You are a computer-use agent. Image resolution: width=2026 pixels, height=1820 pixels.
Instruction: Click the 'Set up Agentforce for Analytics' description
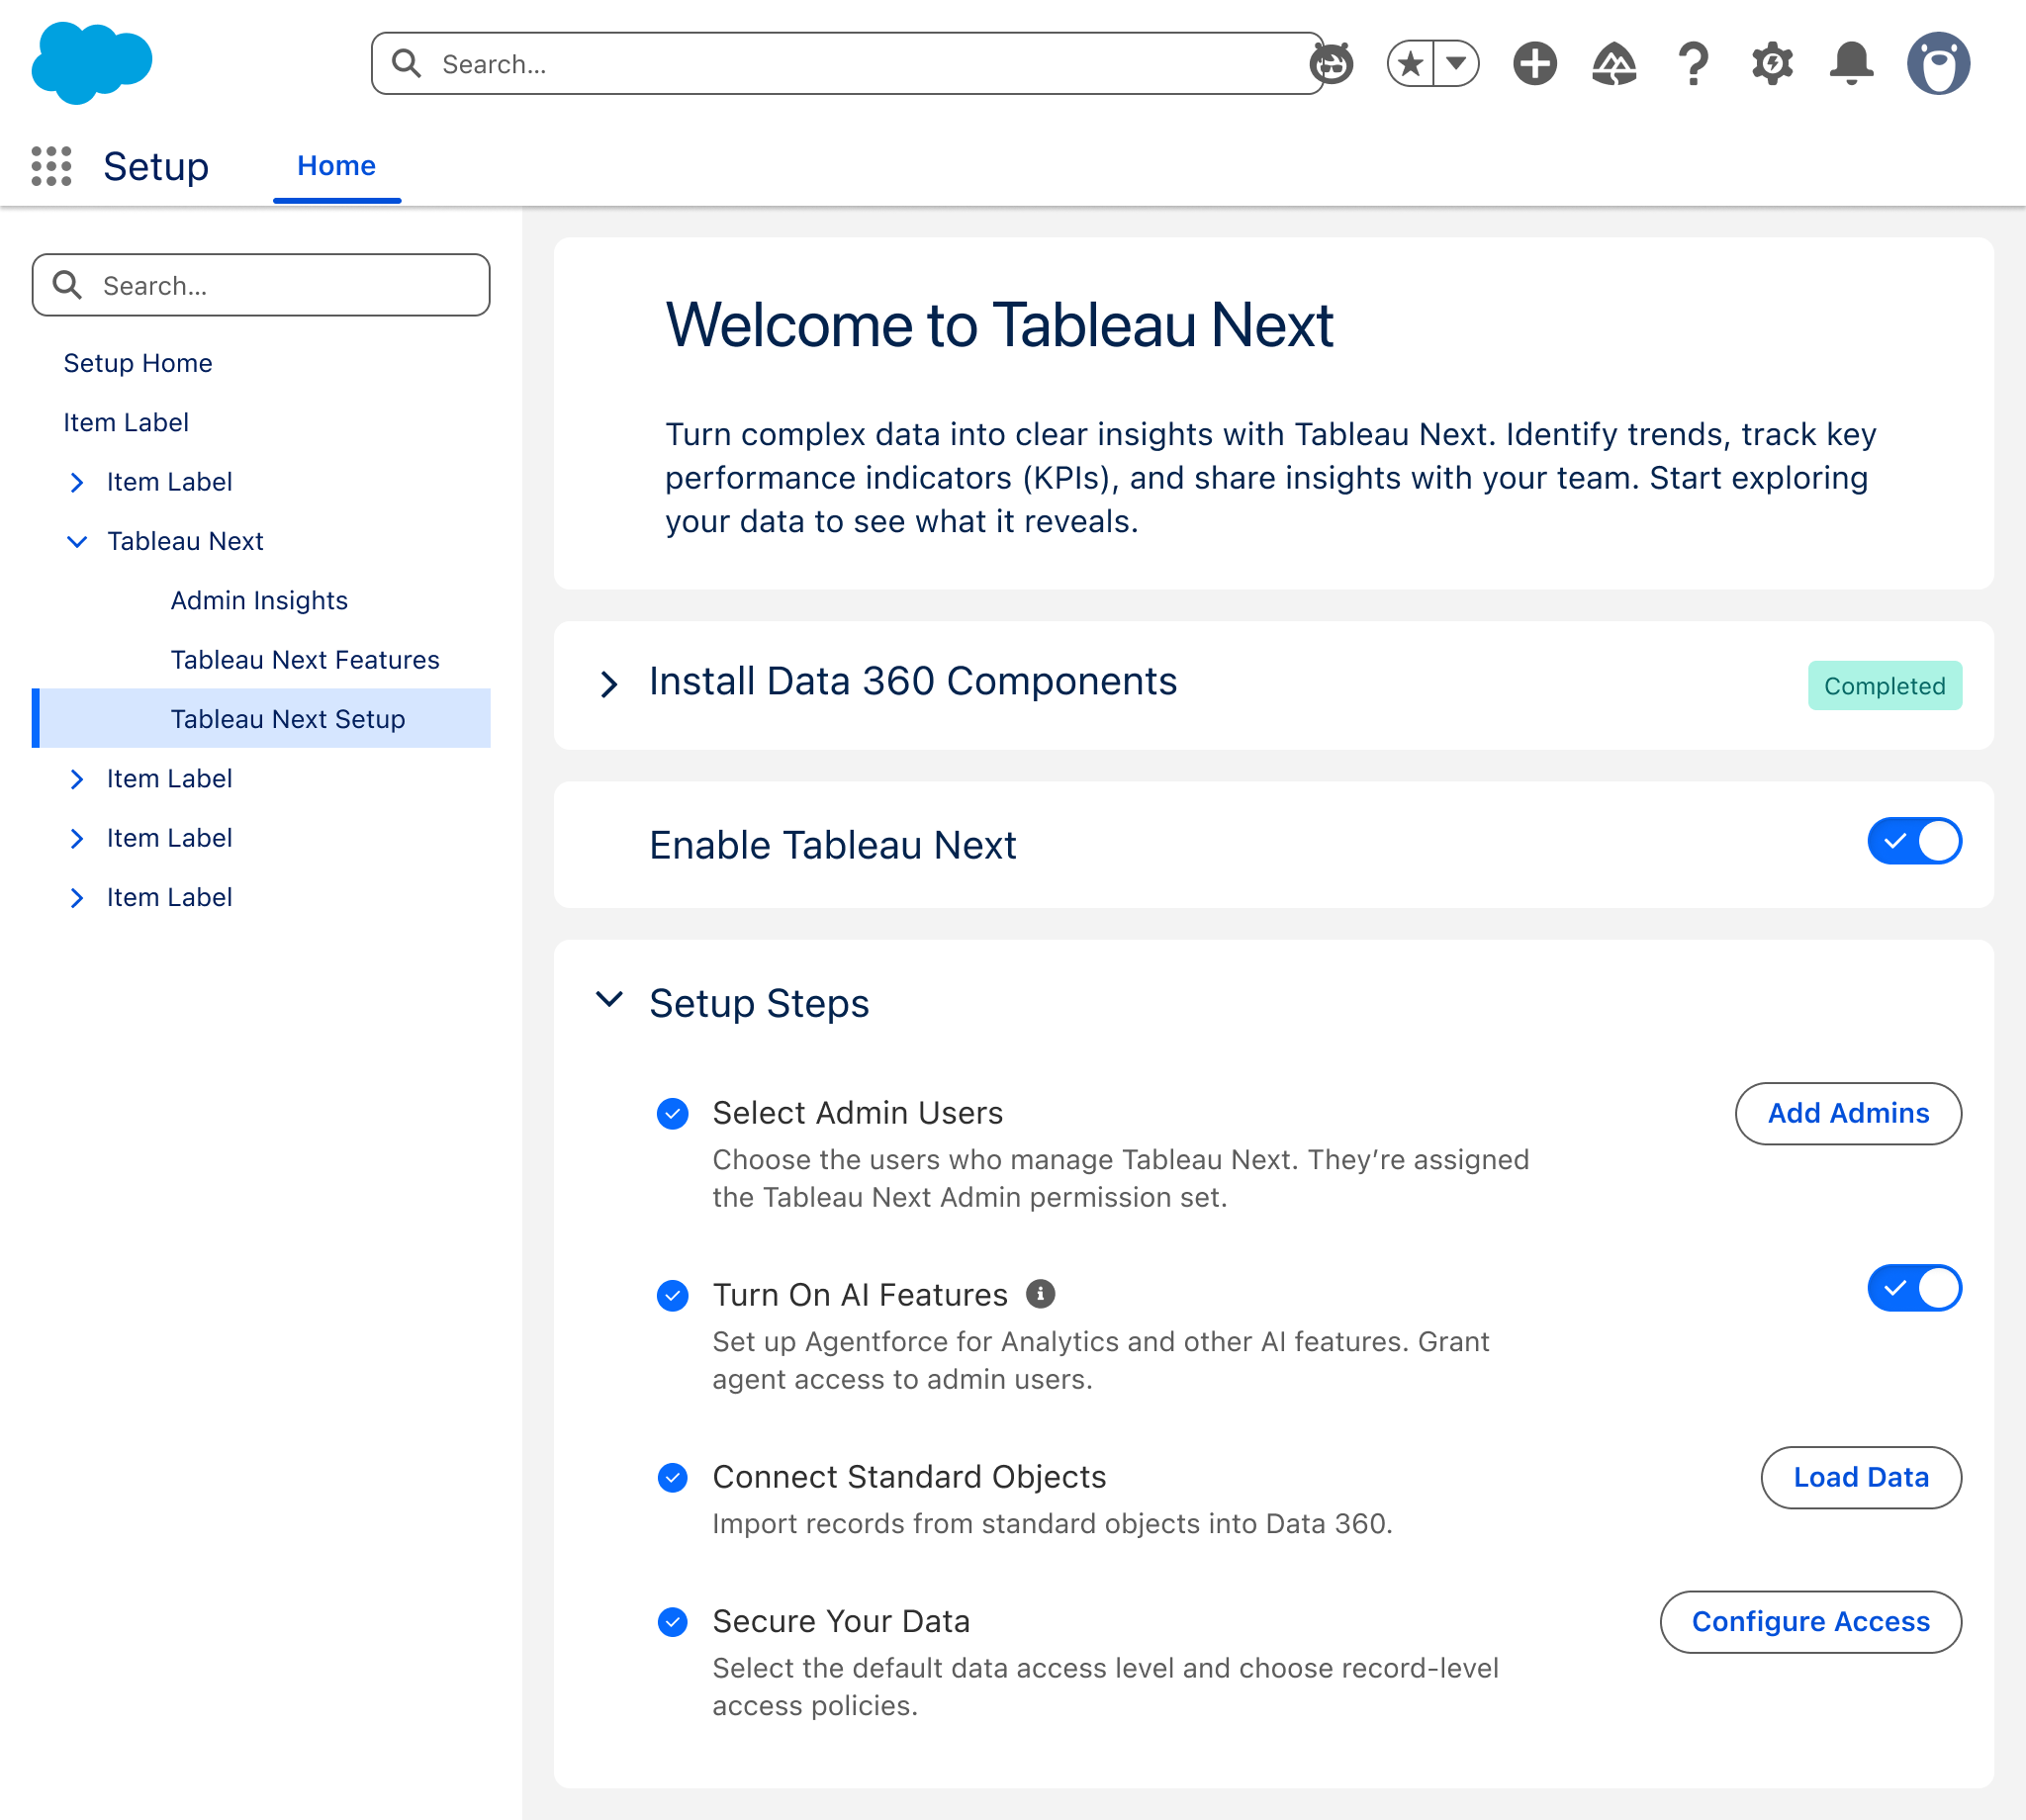(x=1101, y=1360)
